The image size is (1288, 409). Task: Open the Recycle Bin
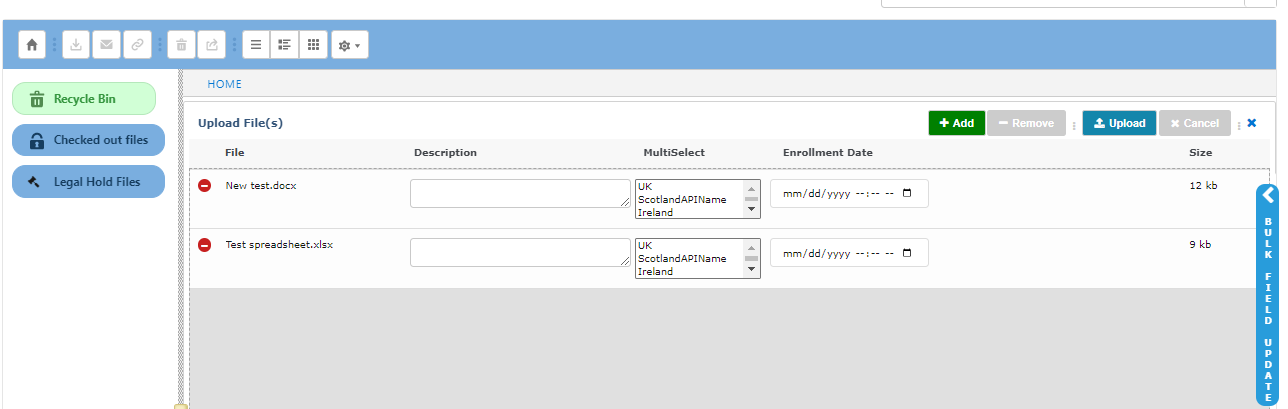coord(84,99)
